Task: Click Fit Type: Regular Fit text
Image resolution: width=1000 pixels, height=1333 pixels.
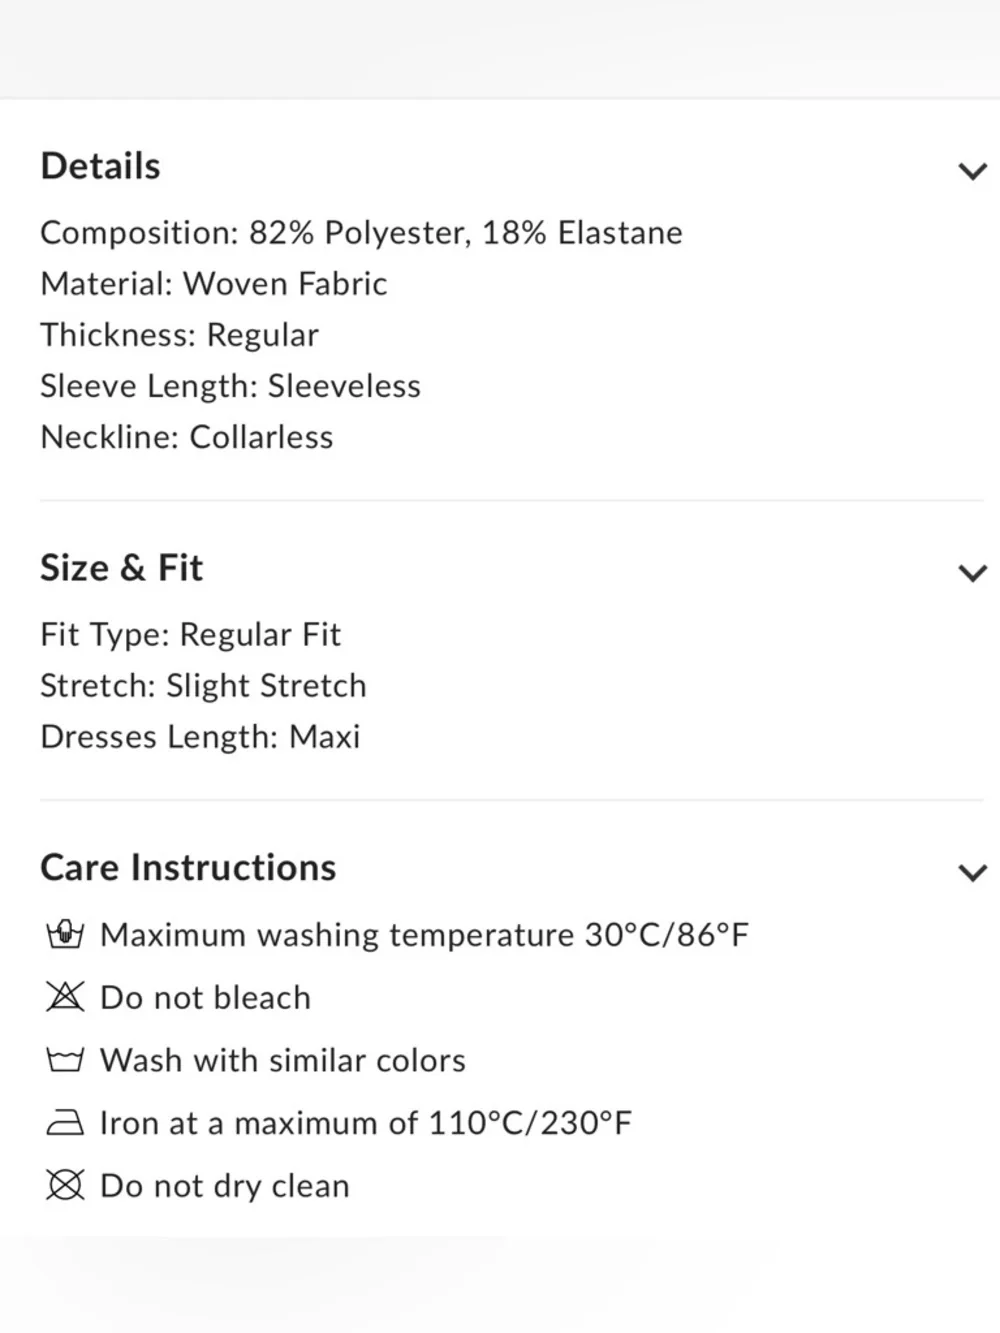Action: (190, 634)
